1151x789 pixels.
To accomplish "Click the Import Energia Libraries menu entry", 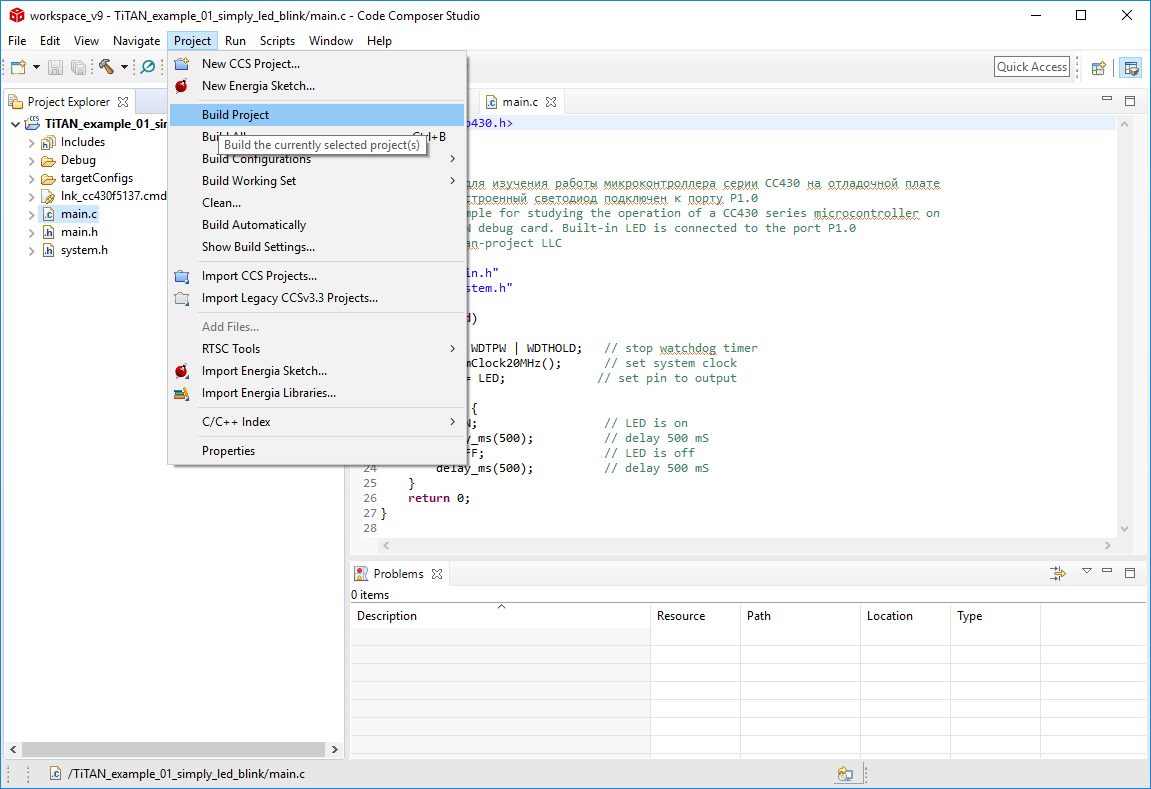I will coord(268,393).
